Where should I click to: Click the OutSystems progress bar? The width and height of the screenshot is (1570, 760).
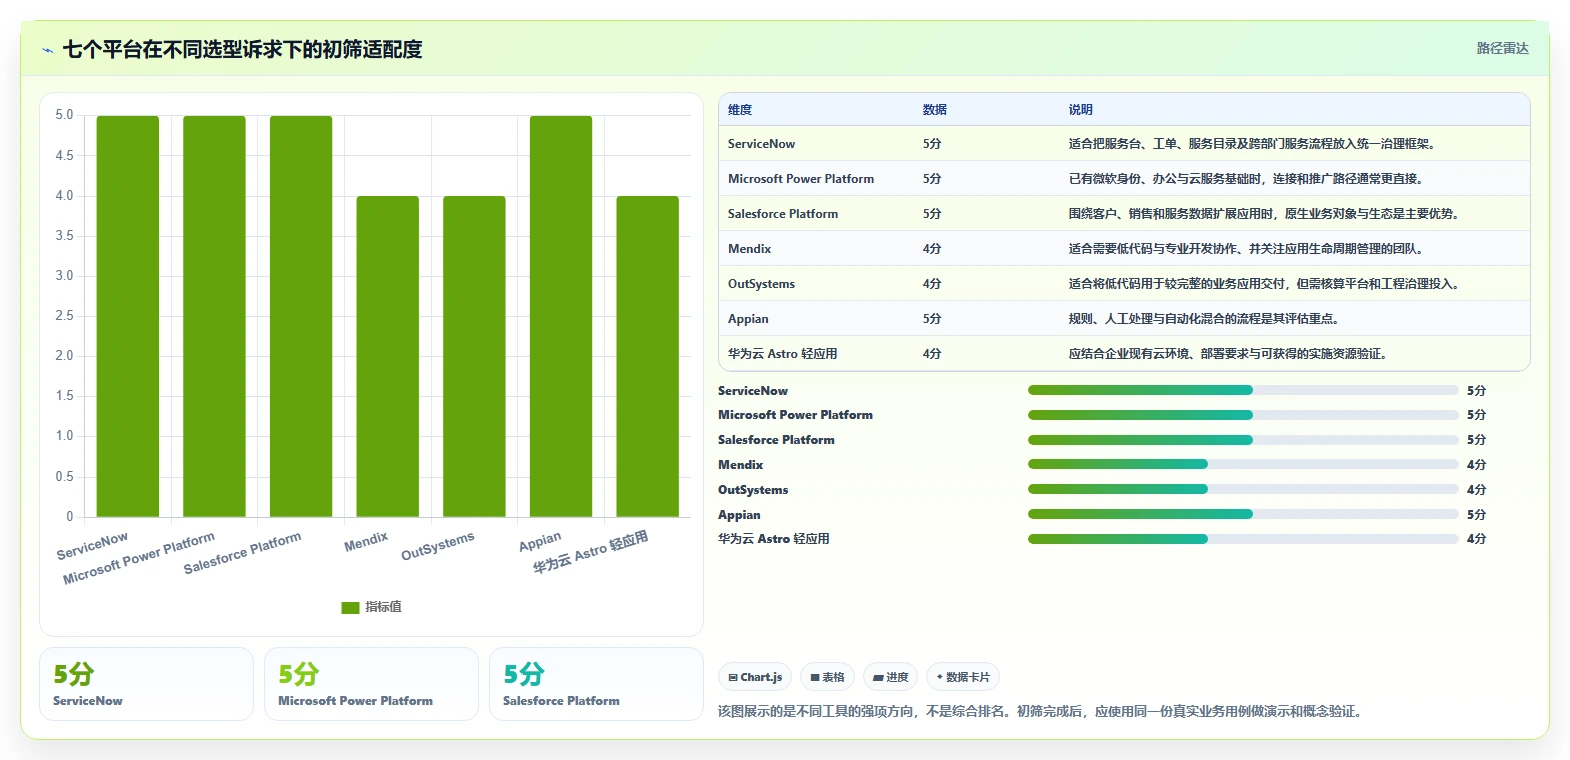1243,489
